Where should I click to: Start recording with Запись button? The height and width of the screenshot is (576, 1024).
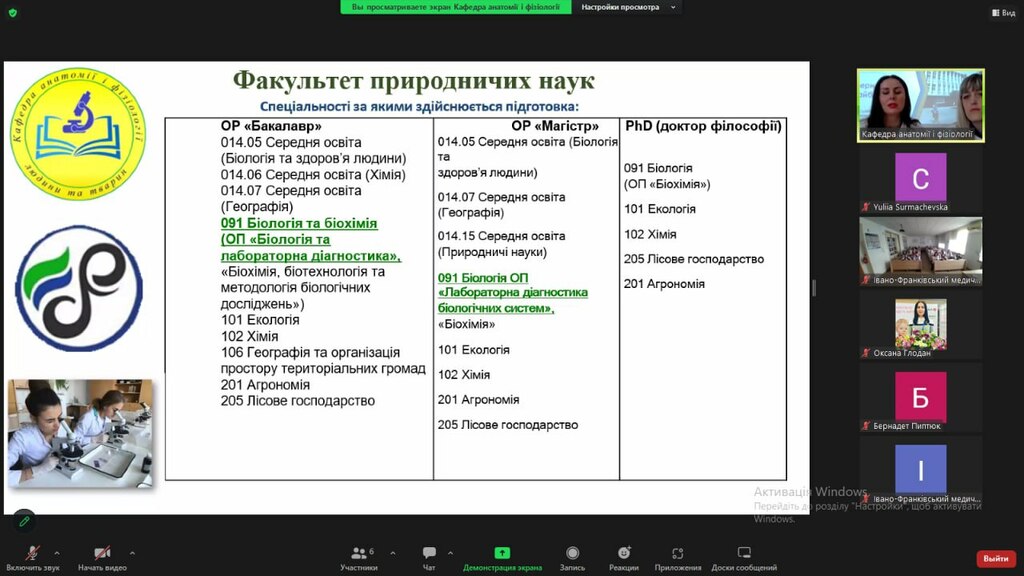572,554
